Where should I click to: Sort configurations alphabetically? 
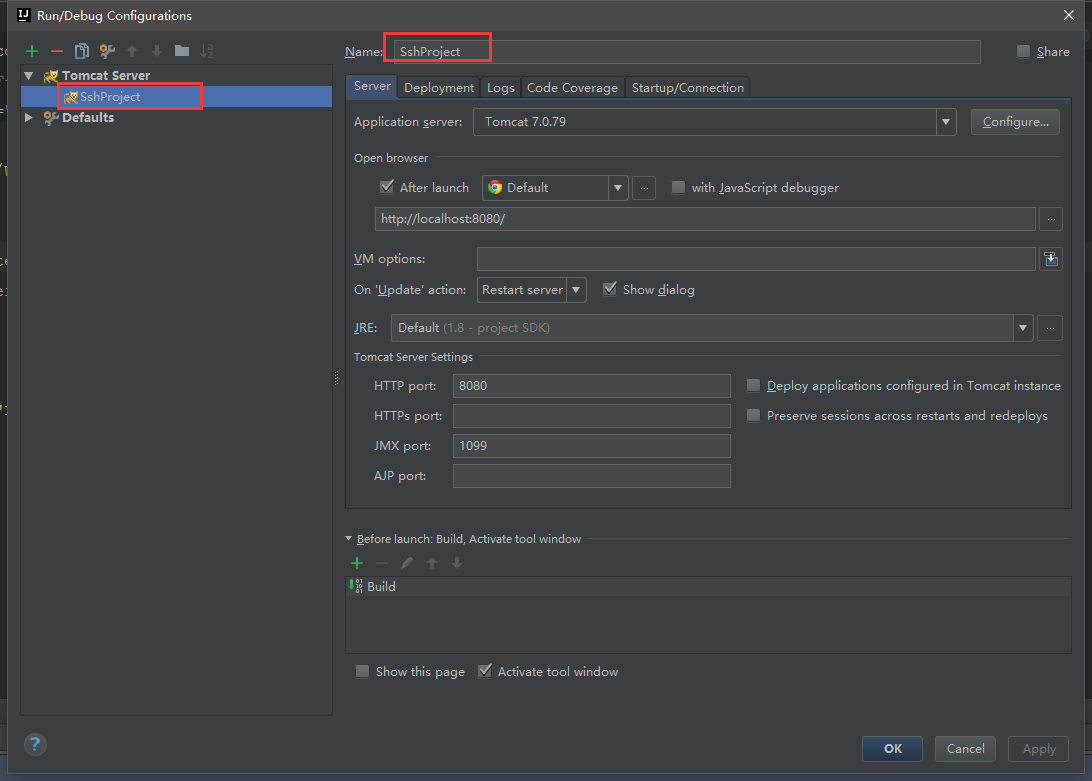[x=207, y=51]
